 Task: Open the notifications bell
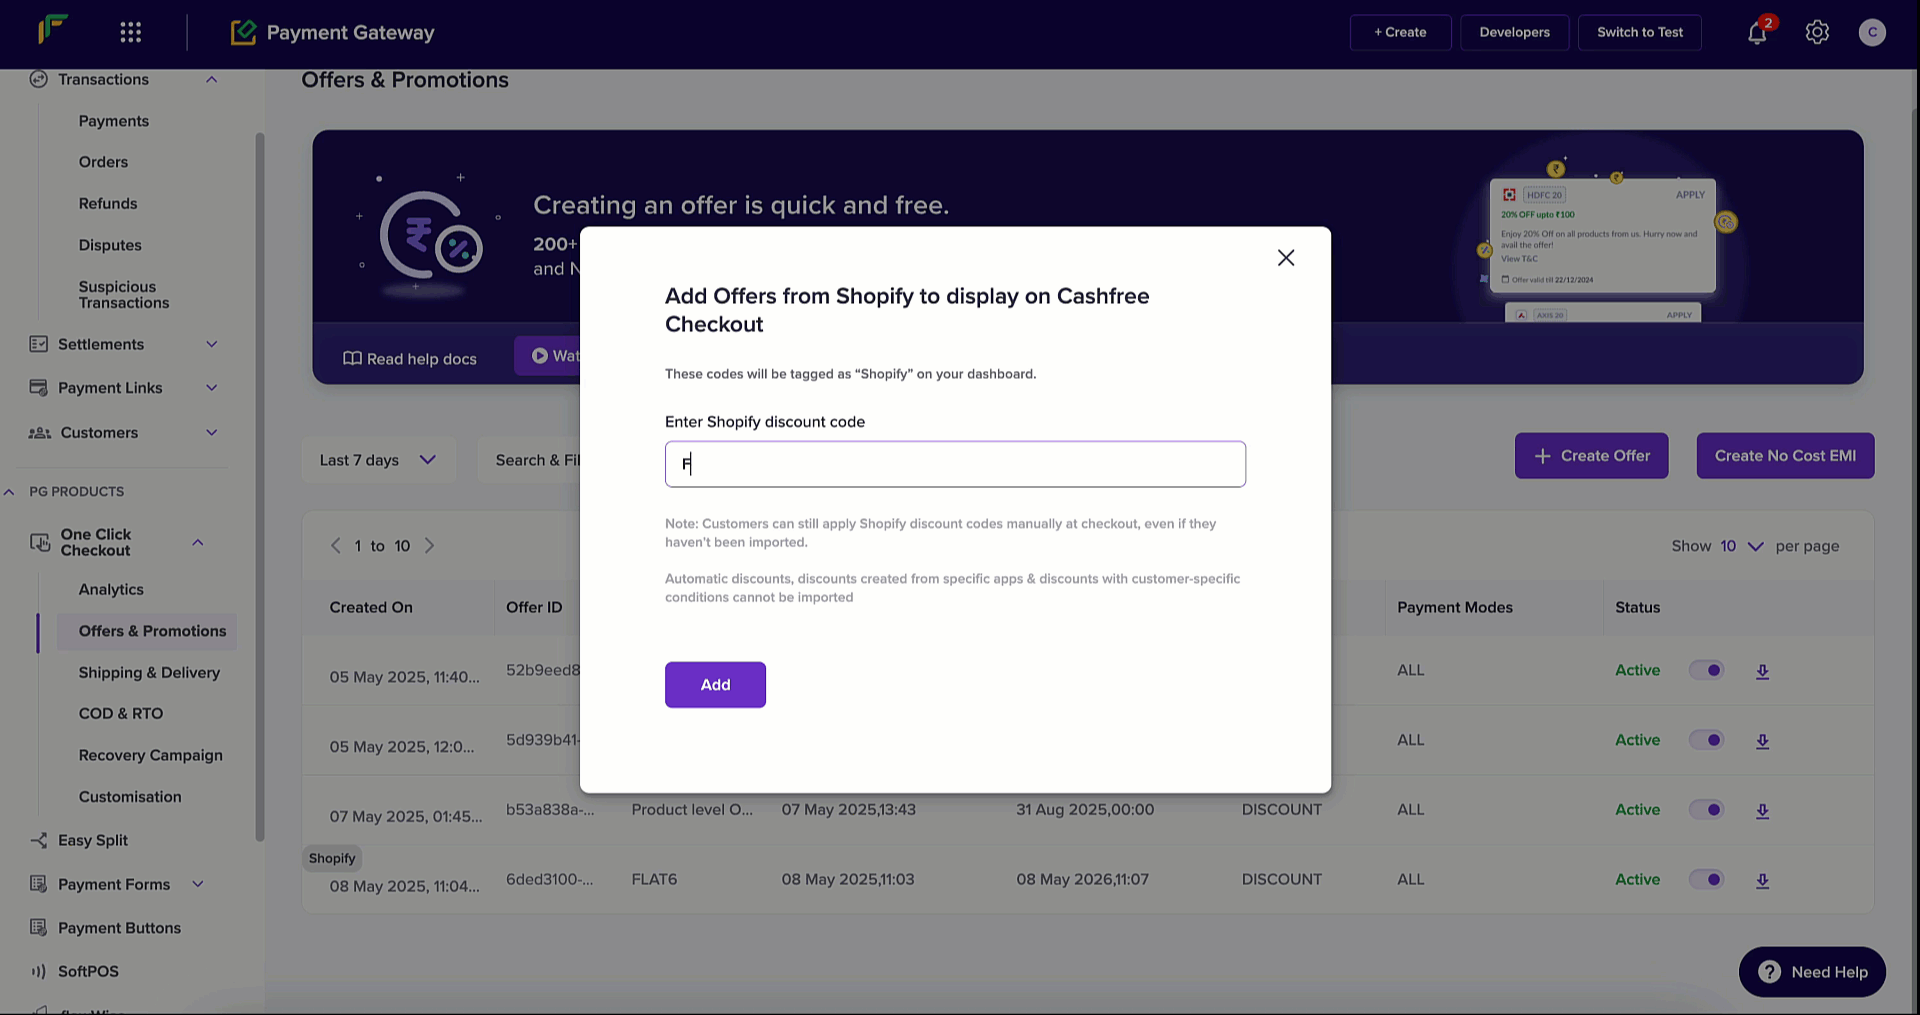click(x=1757, y=33)
